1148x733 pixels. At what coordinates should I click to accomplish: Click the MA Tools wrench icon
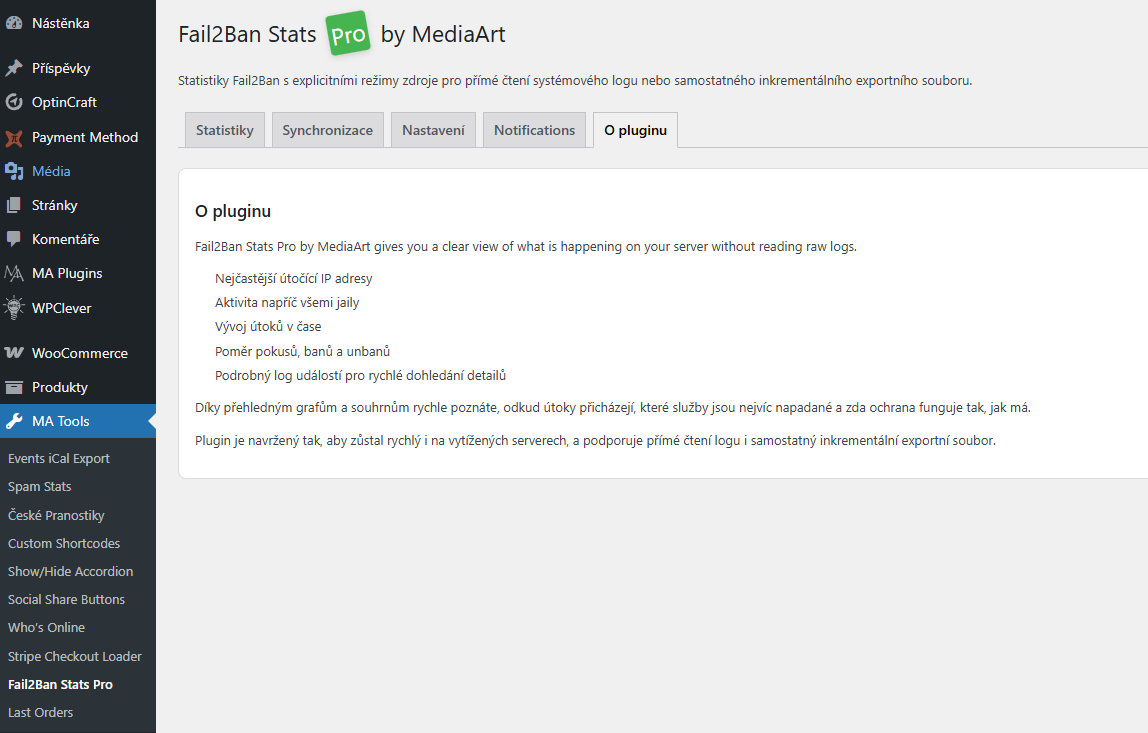tap(14, 421)
